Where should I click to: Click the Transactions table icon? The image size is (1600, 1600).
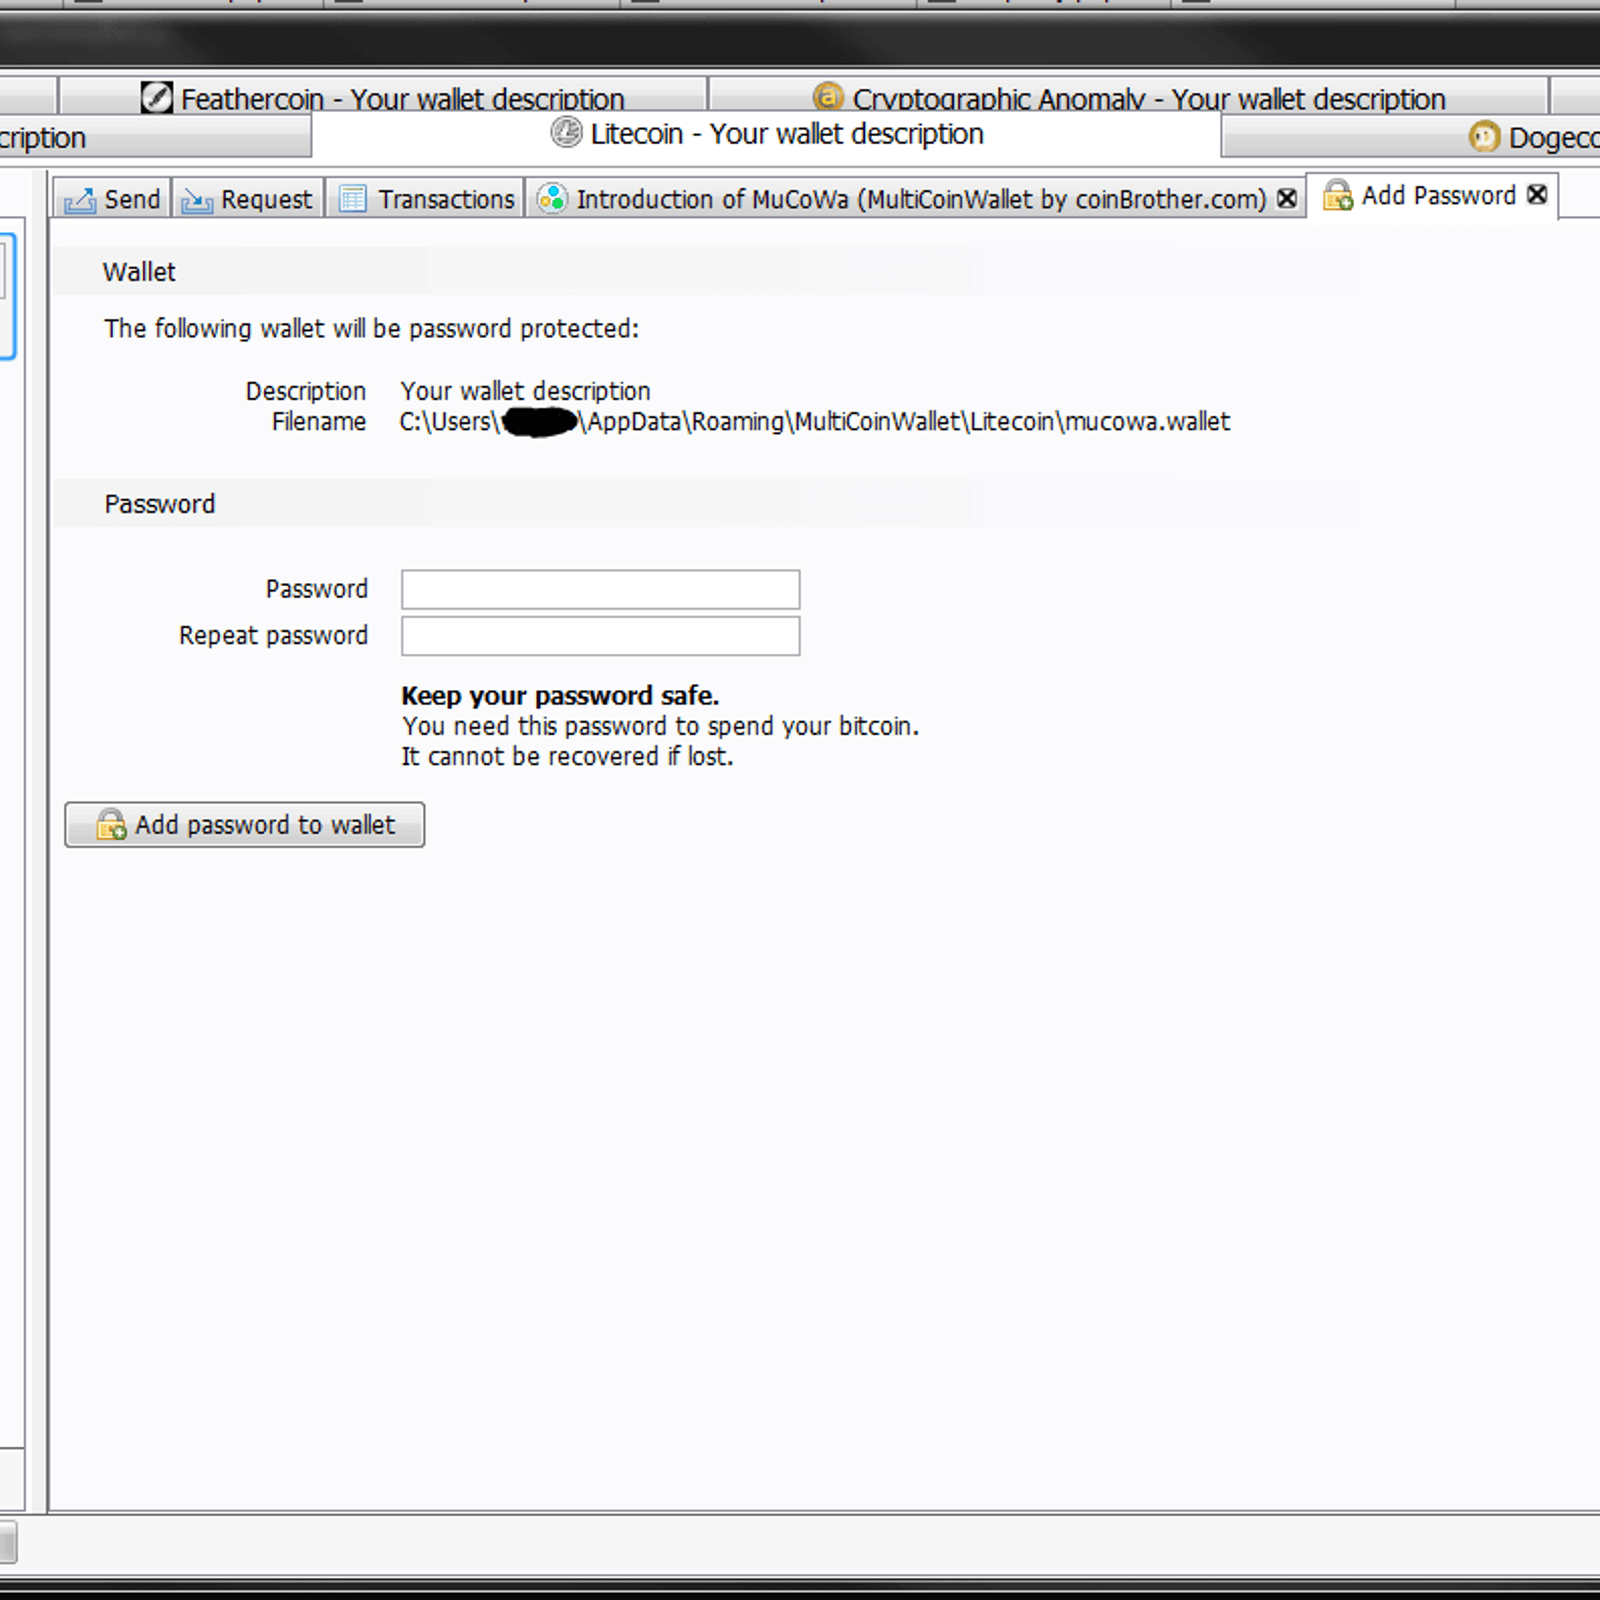click(x=352, y=199)
